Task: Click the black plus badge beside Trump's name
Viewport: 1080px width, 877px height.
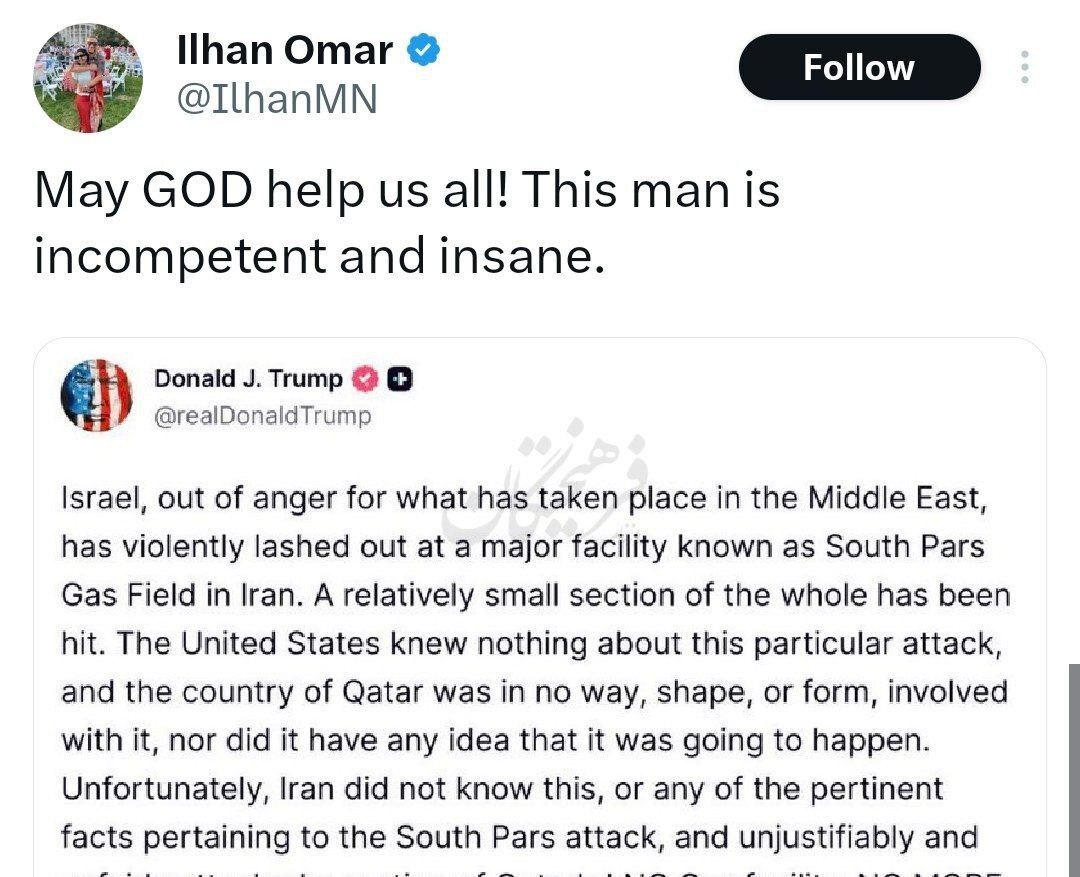Action: coord(400,379)
